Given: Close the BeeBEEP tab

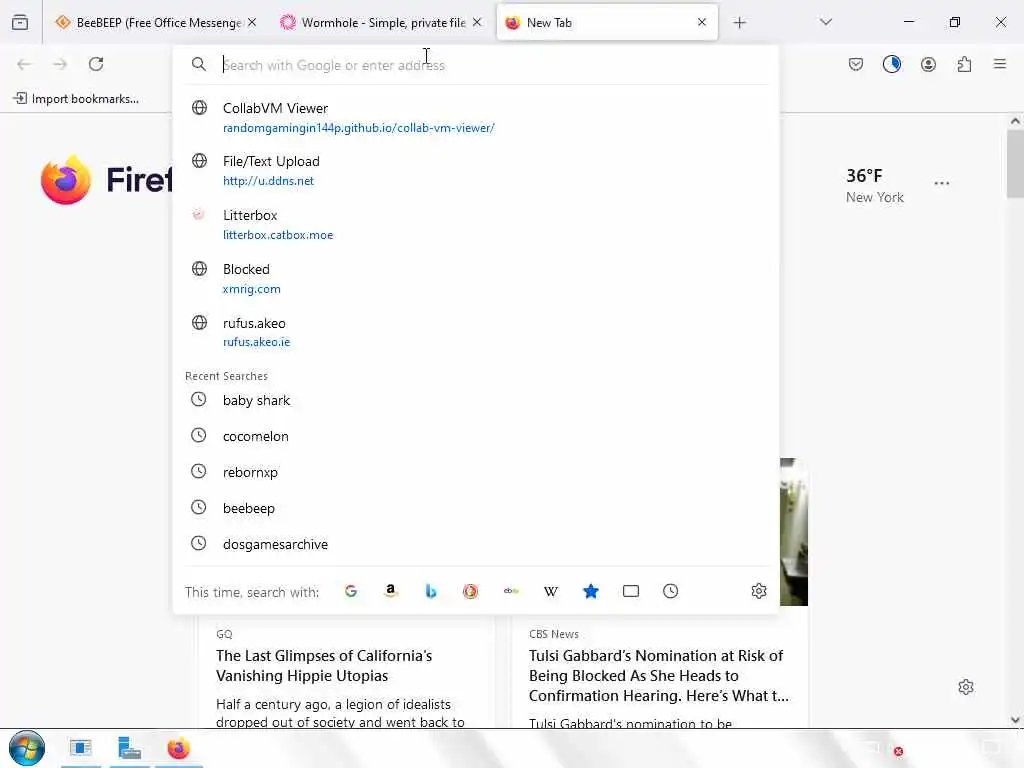Looking at the screenshot, I should click(252, 22).
